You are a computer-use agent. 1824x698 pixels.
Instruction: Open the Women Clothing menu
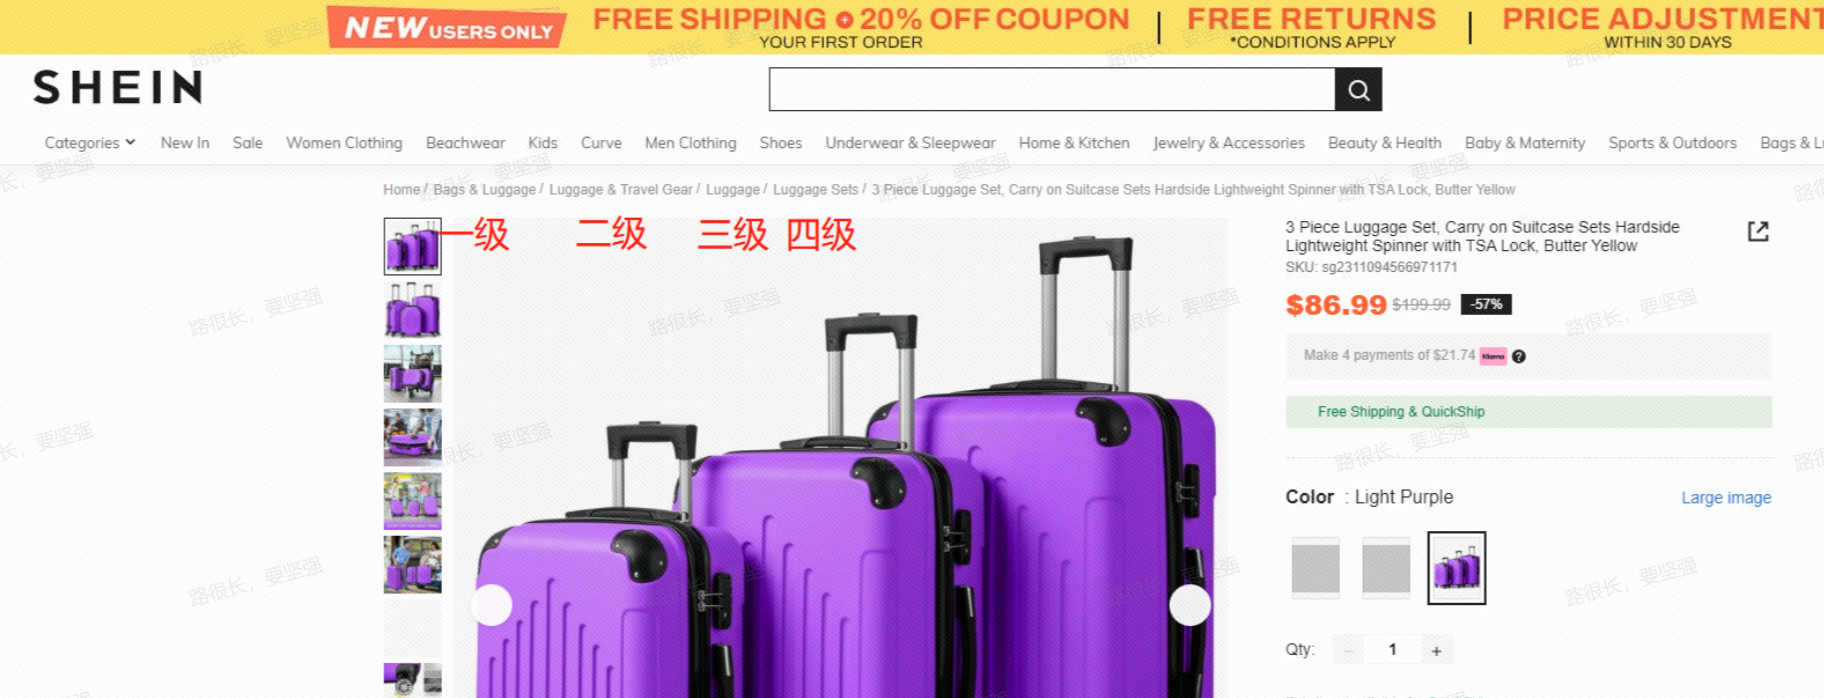(x=344, y=143)
